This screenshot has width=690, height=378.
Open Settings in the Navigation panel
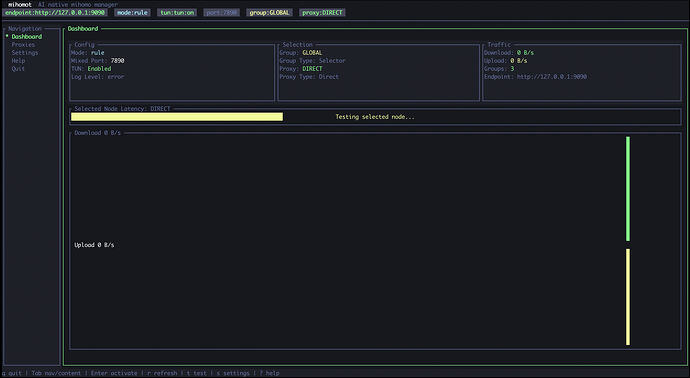click(x=25, y=52)
